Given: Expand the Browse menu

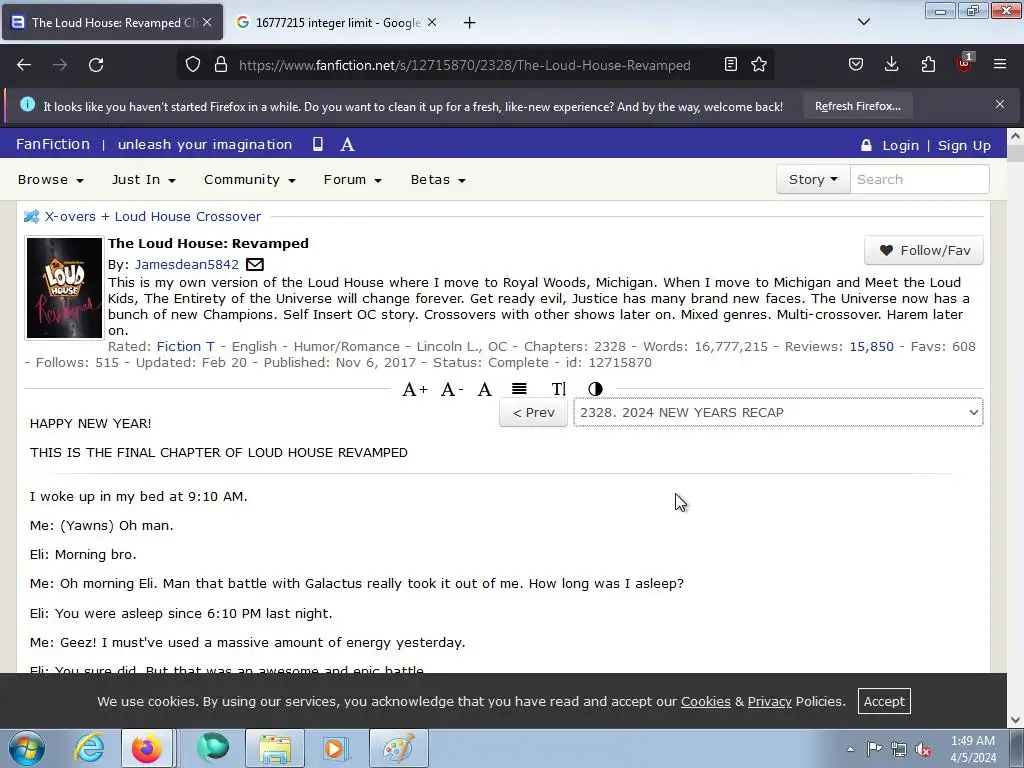Looking at the screenshot, I should click(50, 180).
